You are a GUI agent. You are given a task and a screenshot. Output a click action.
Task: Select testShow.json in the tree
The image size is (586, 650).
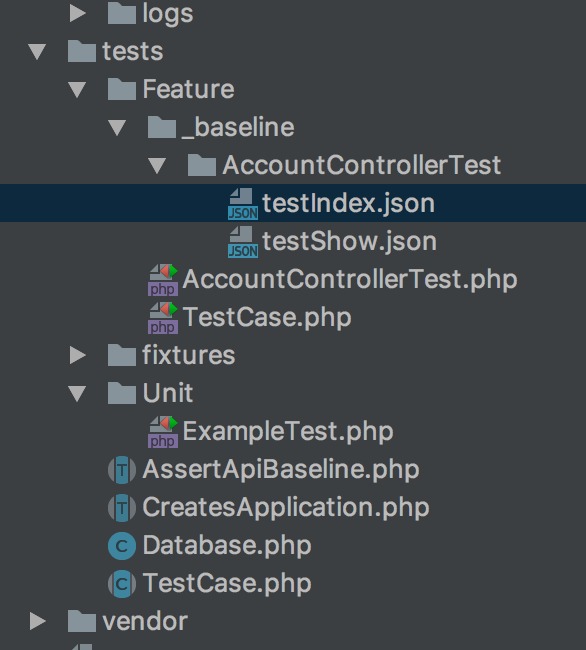pos(349,241)
